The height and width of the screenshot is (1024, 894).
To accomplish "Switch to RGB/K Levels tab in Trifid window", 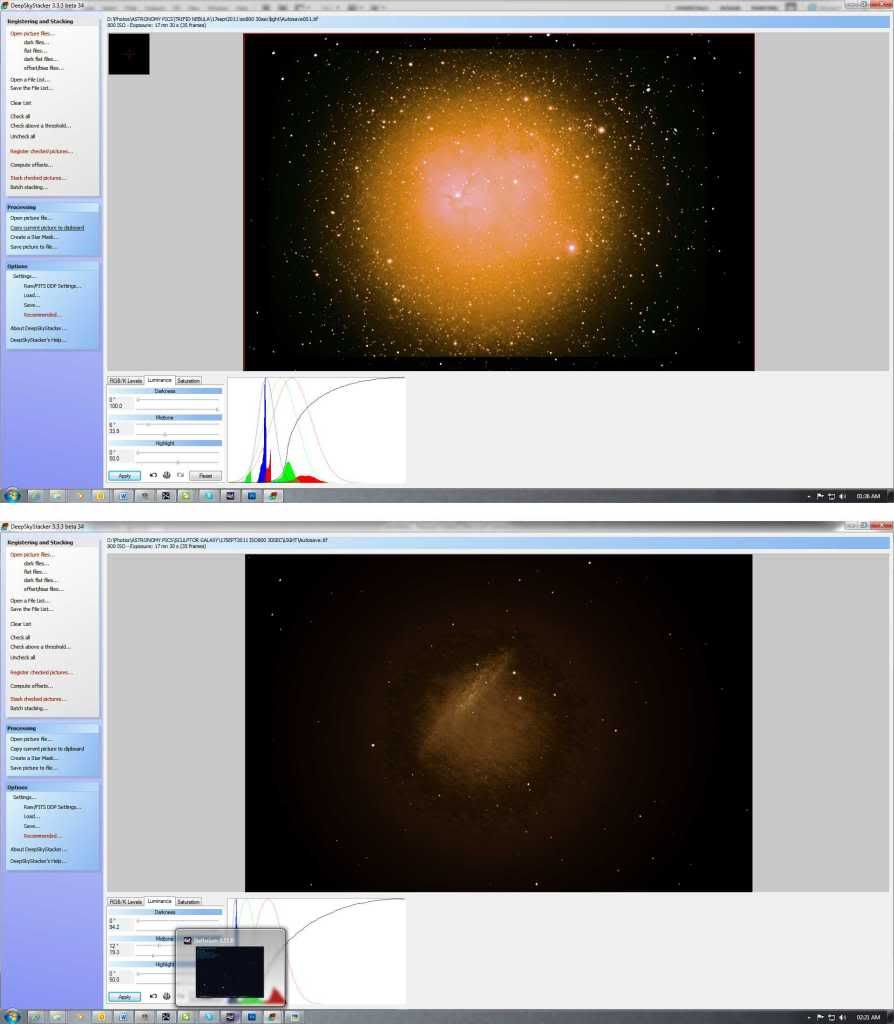I will pyautogui.click(x=126, y=381).
